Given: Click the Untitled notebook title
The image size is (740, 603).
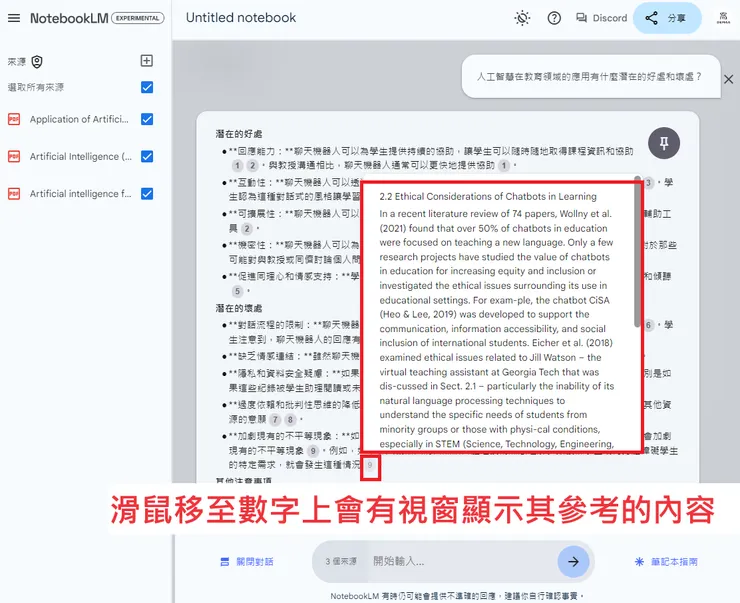Looking at the screenshot, I should point(241,18).
